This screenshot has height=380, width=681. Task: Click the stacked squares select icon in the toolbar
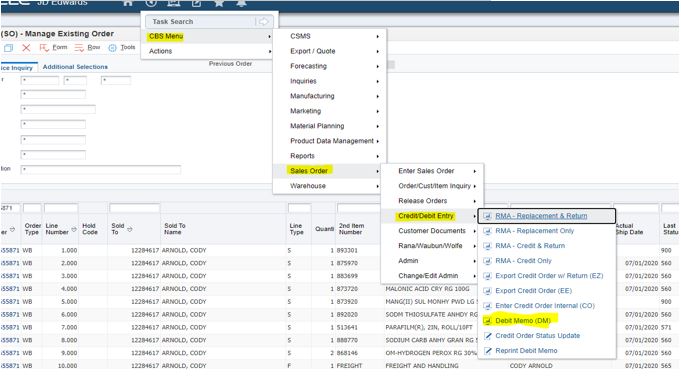click(8, 48)
